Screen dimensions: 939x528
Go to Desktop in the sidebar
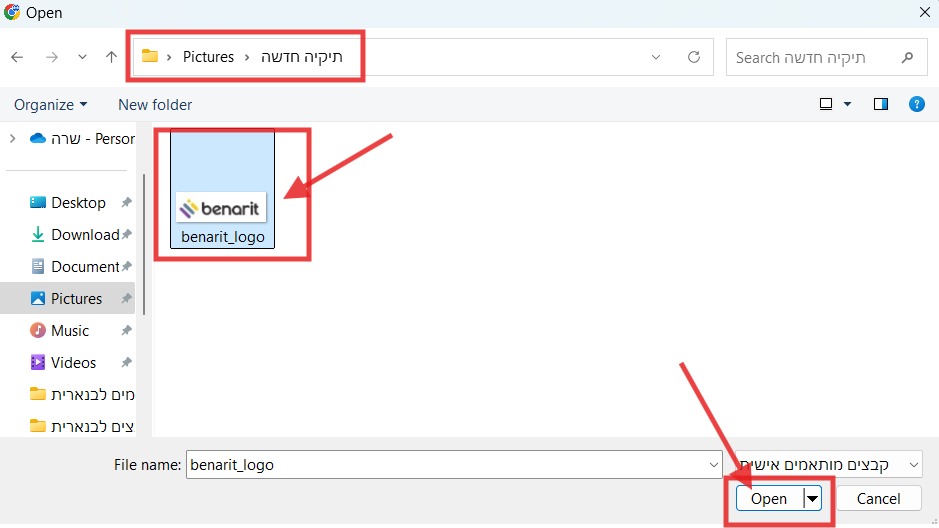[x=78, y=203]
